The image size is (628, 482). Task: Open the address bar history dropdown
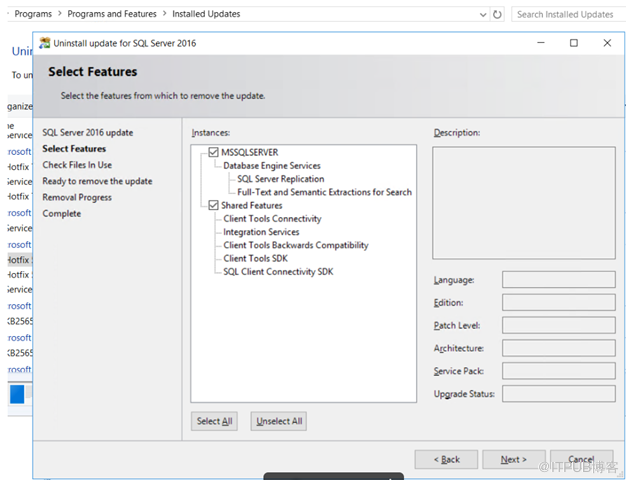click(483, 15)
